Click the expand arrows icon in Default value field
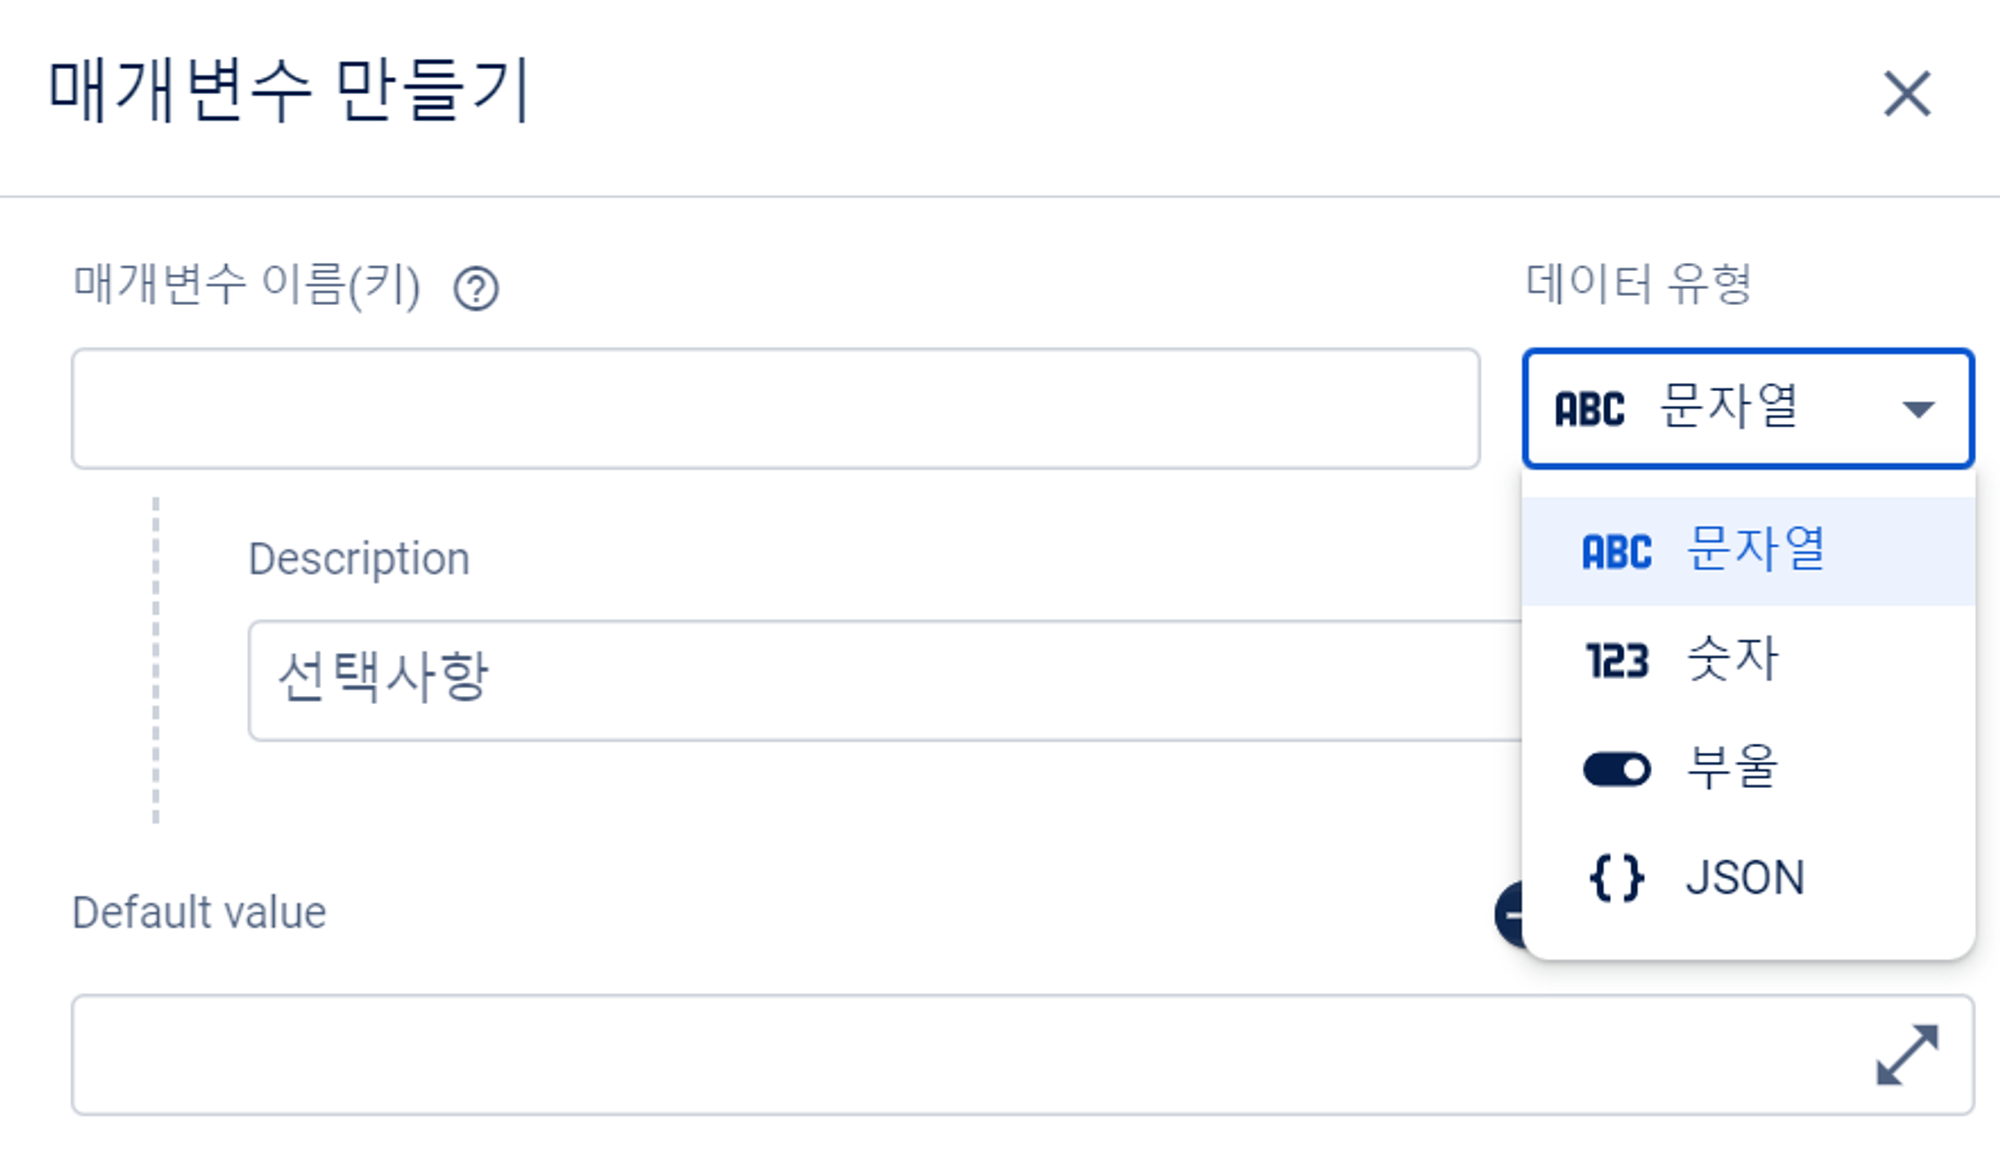Viewport: 2000px width, 1166px height. pyautogui.click(x=1907, y=1055)
